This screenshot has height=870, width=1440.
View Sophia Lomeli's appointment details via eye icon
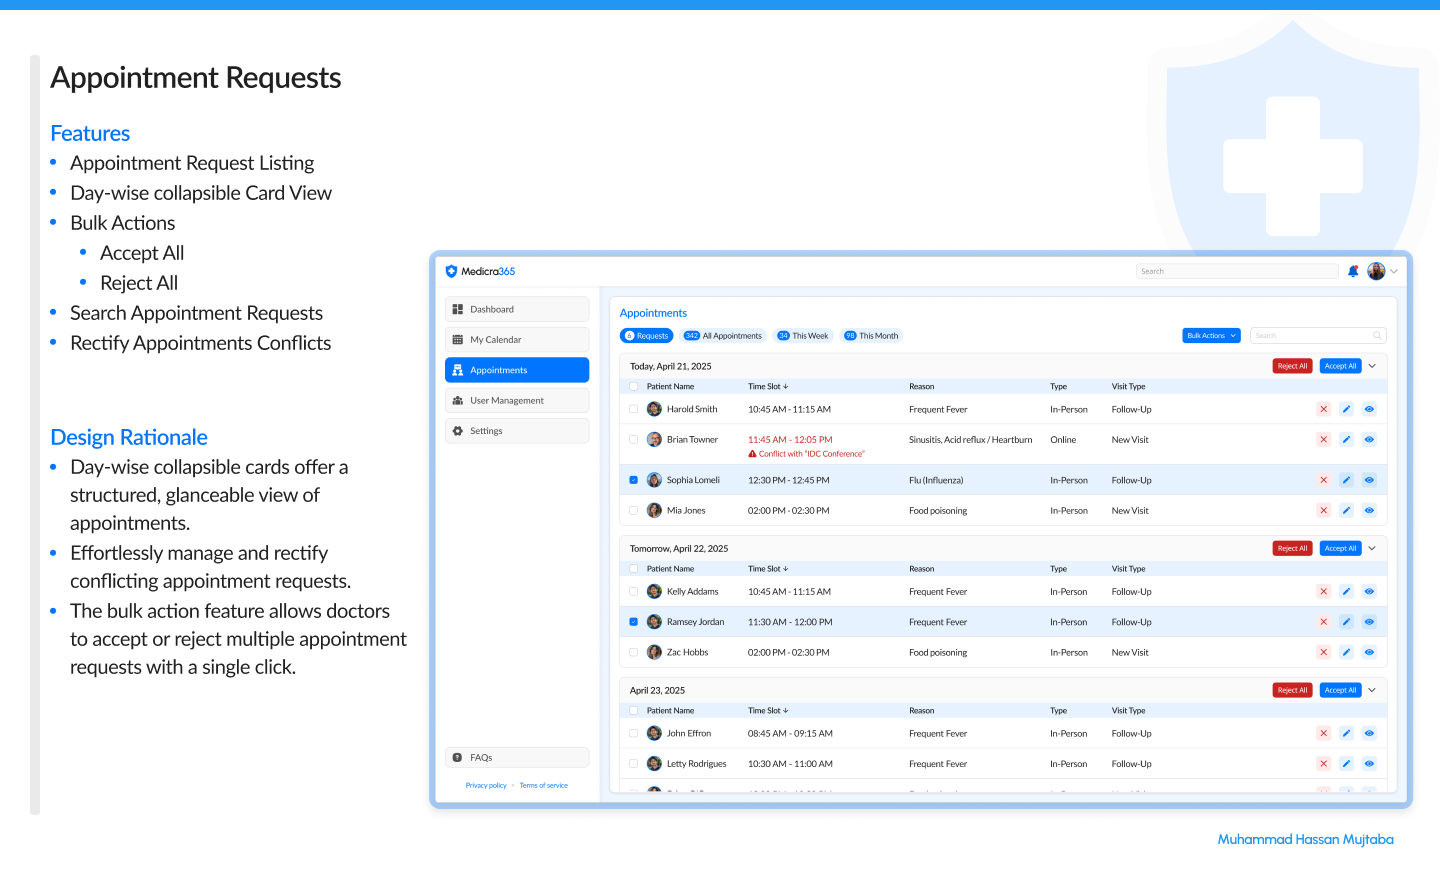point(1369,480)
